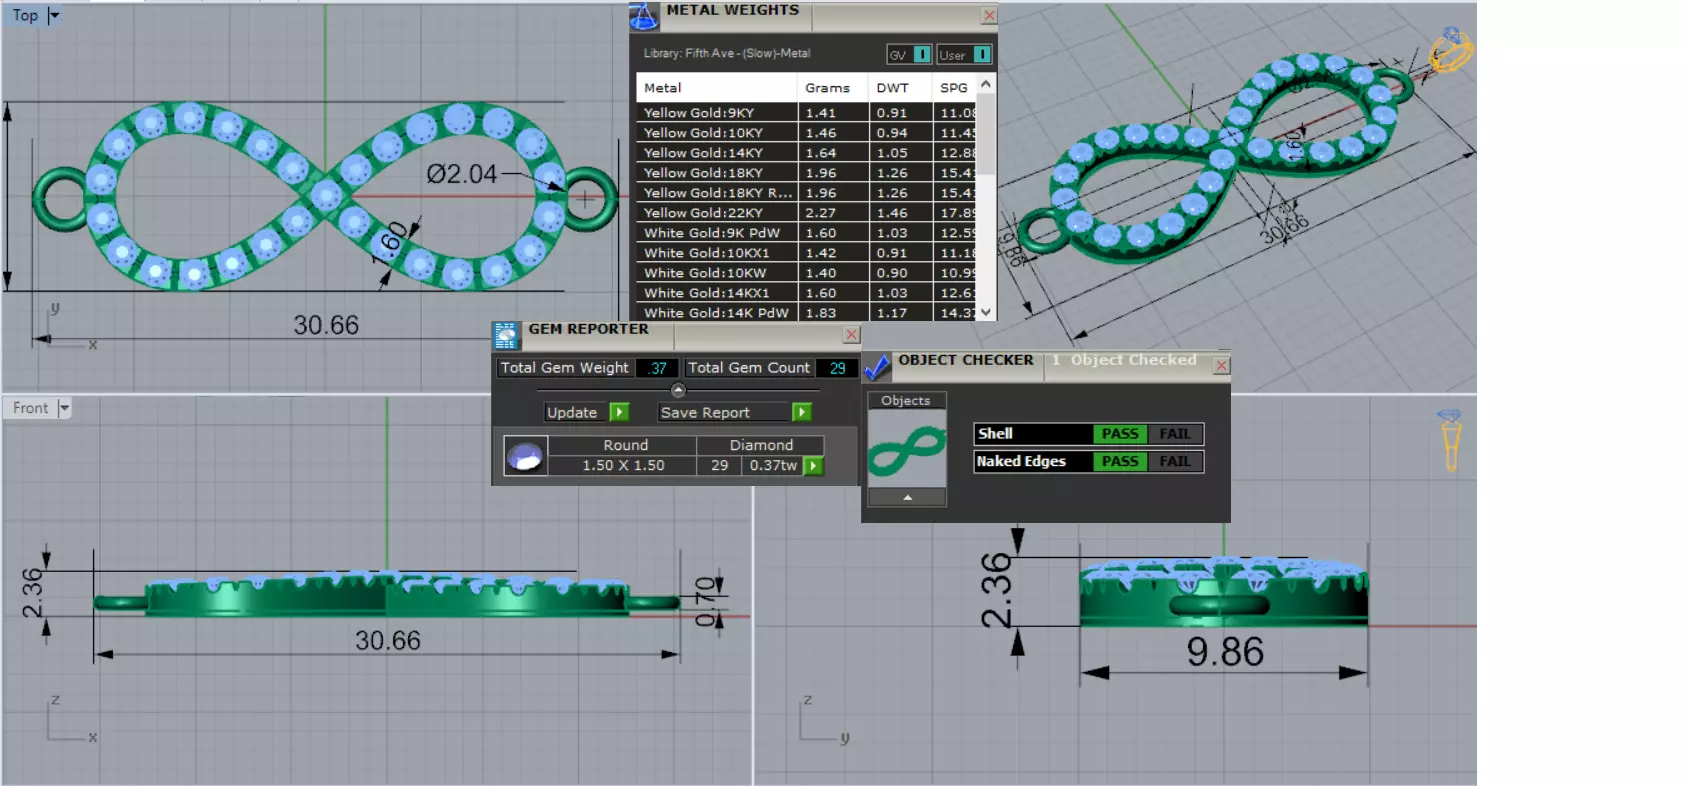Select the Yellow Gold:18KY R... row
The width and height of the screenshot is (1685, 786).
click(806, 193)
